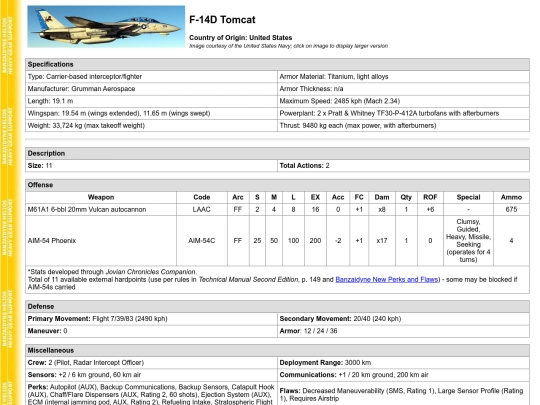
Task: Select the M61A1 6-bbl 20mm Vulcan autocannon row
Action: click(x=277, y=209)
